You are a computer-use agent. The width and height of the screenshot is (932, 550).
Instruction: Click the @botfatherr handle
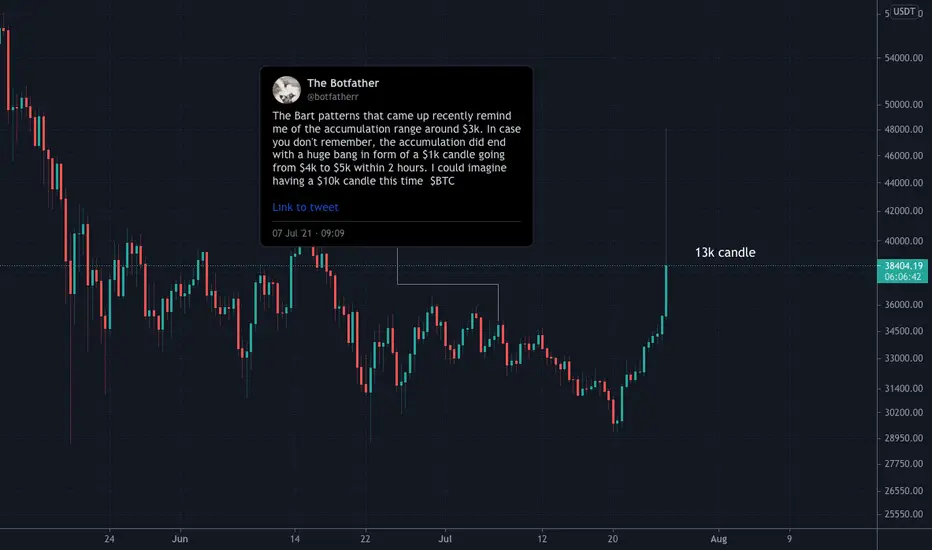[x=332, y=96]
